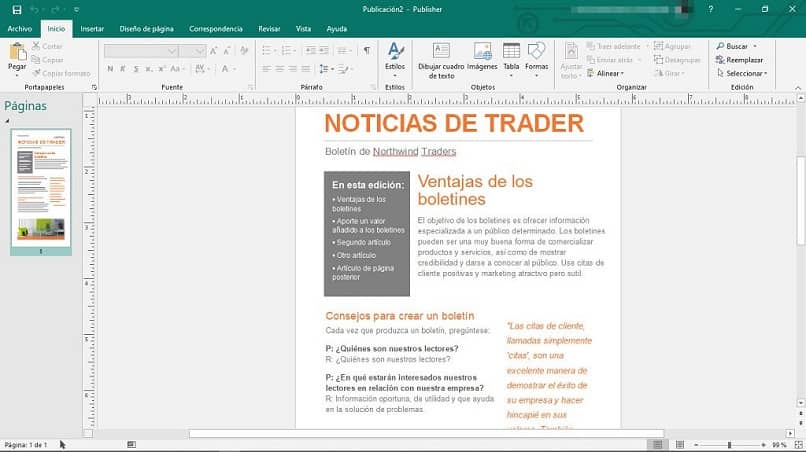This screenshot has height=452, width=806.
Task: Click the Desagrupar button
Action: coord(677,60)
